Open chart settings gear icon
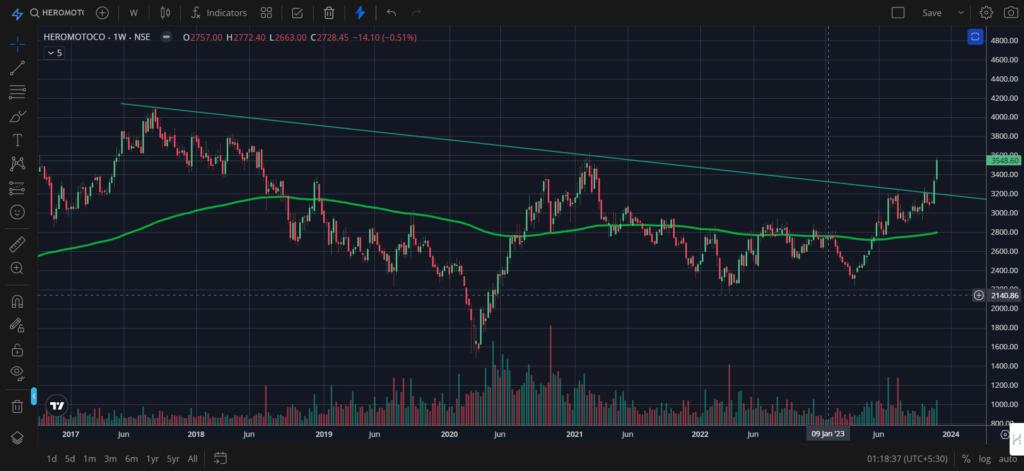Image resolution: width=1024 pixels, height=471 pixels. (986, 12)
